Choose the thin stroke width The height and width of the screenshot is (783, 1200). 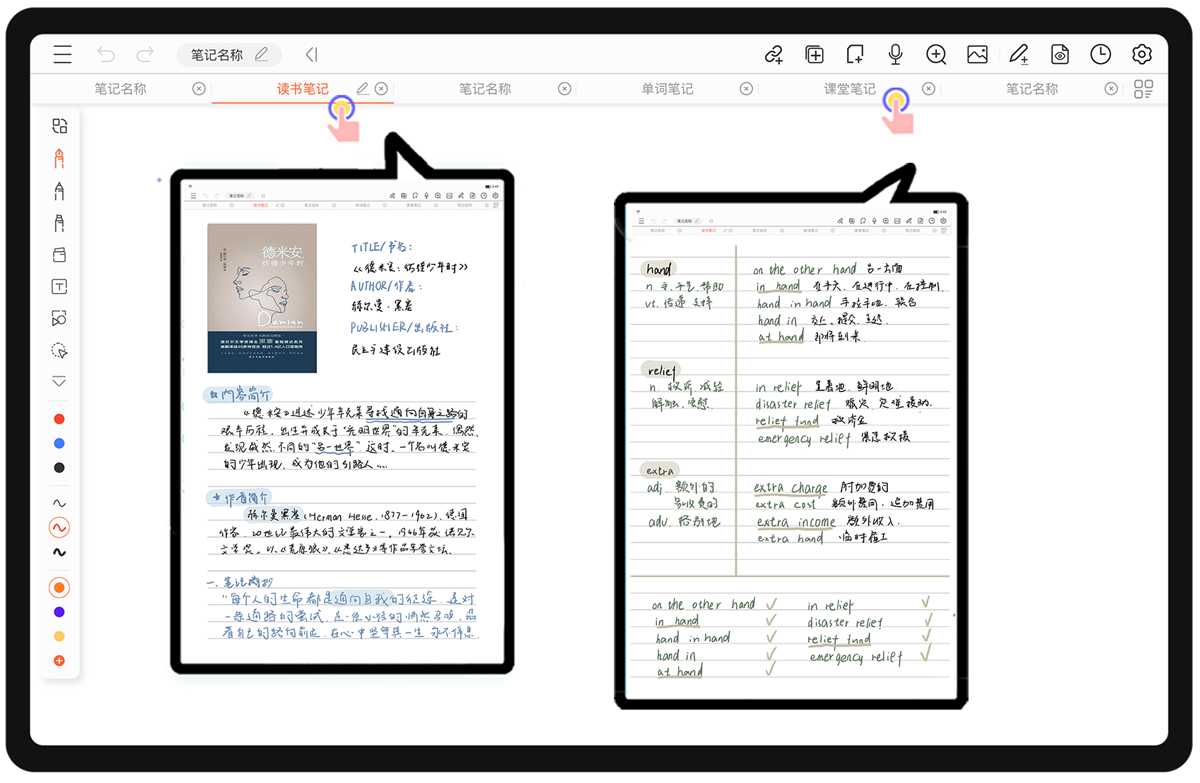click(x=59, y=503)
